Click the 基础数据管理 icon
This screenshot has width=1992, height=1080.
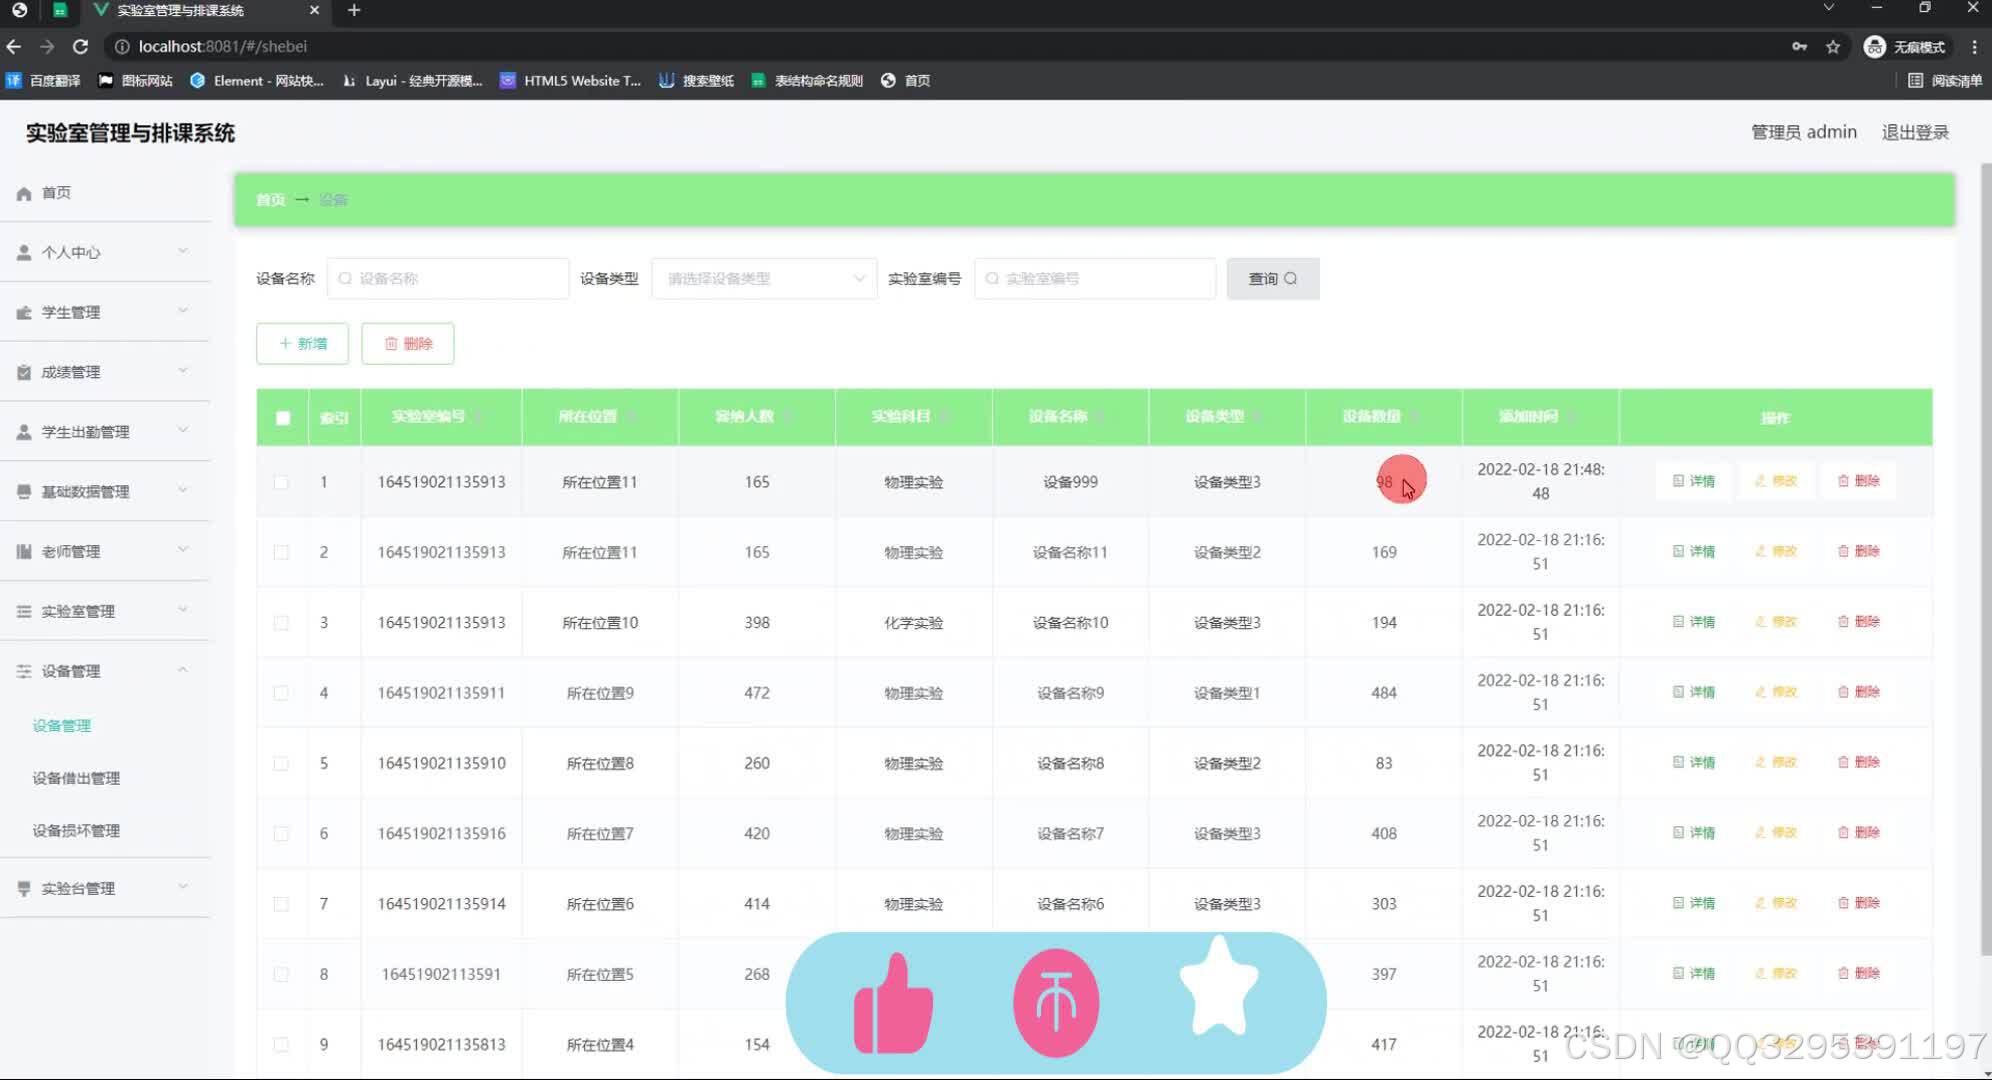(24, 491)
